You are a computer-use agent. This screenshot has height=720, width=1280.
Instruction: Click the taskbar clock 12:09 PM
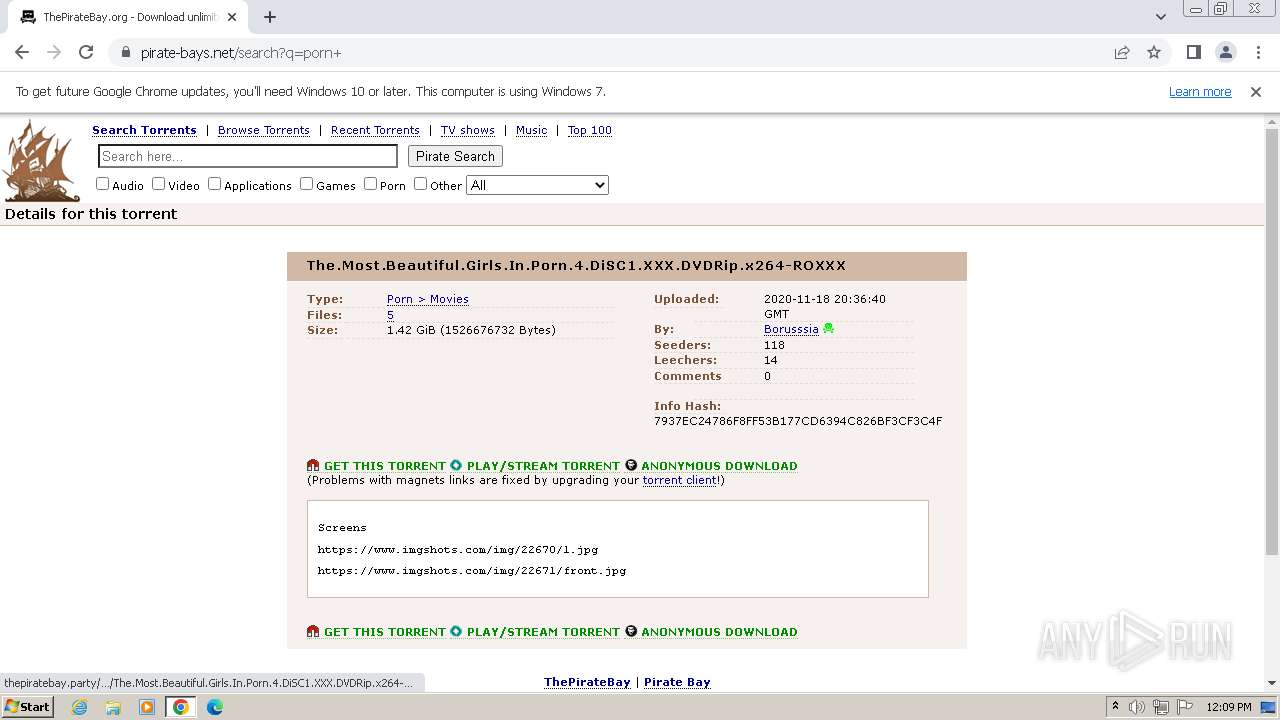1229,707
